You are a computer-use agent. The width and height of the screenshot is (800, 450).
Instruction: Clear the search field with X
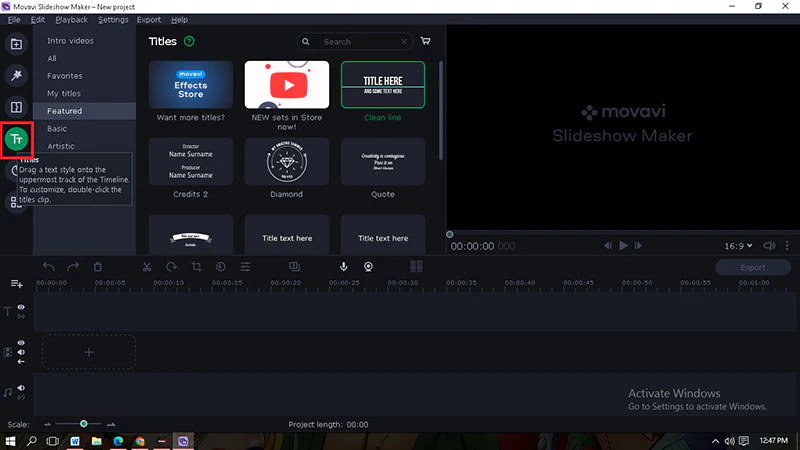404,42
